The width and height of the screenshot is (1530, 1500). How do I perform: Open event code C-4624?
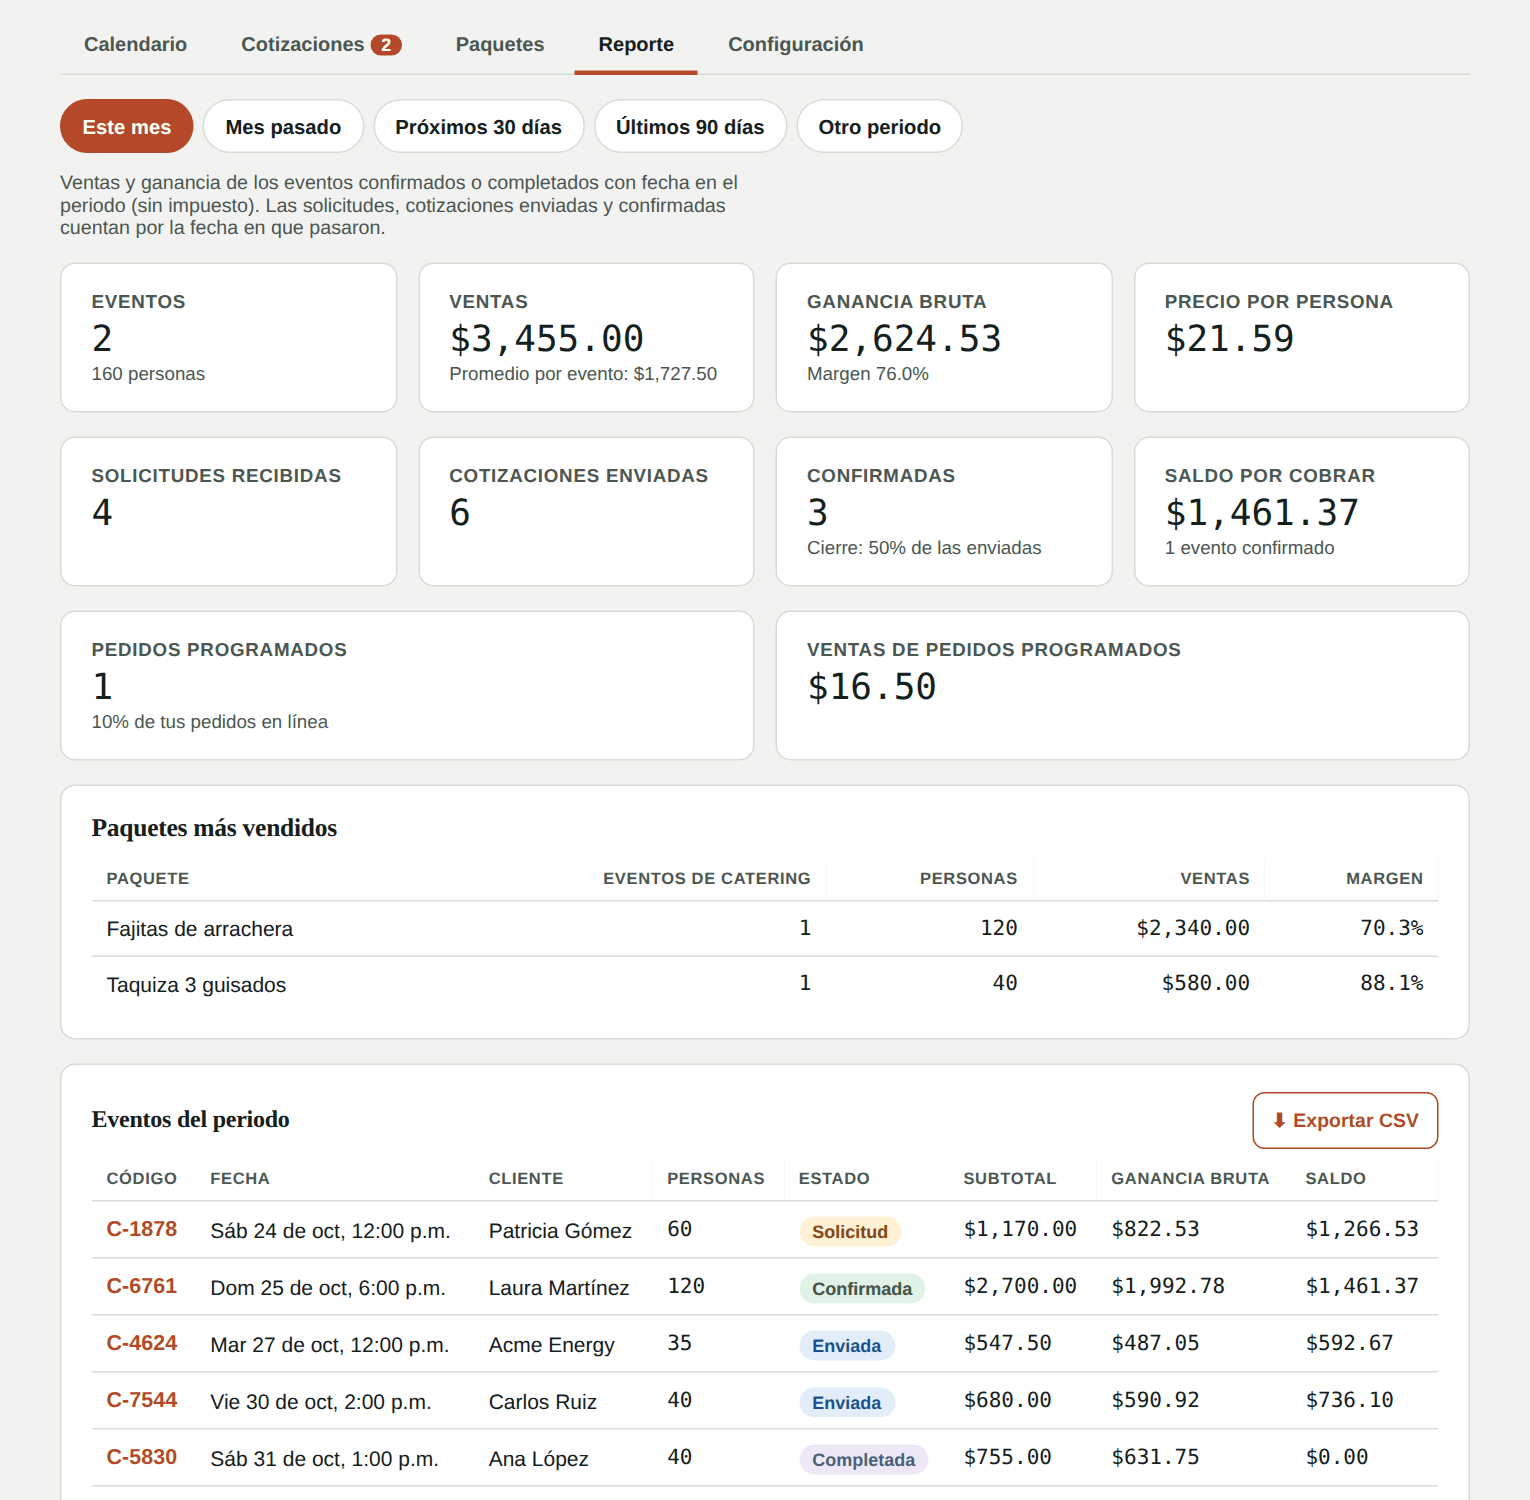point(142,1343)
